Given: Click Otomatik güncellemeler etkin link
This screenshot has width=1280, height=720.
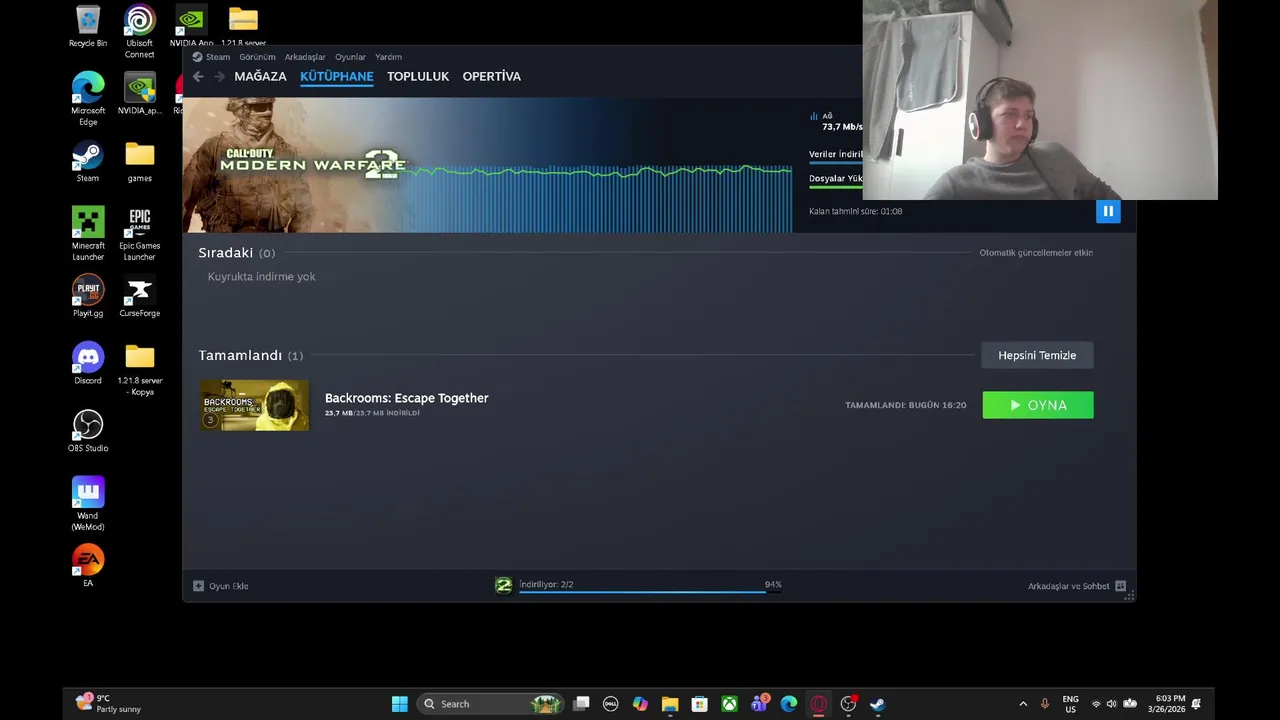Looking at the screenshot, I should pos(1036,253).
